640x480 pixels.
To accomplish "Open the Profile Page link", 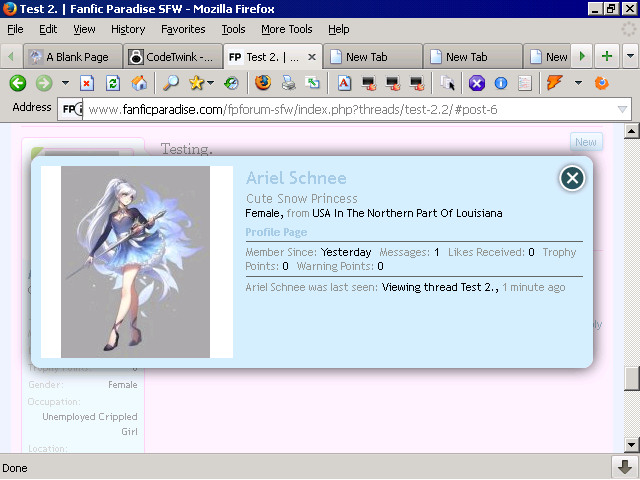I will (276, 232).
